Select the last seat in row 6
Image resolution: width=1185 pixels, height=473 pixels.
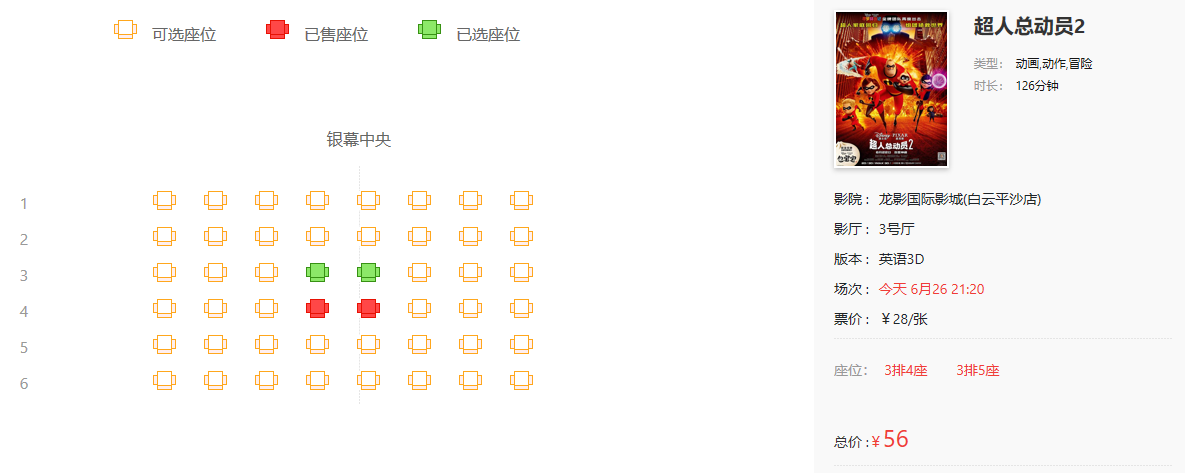[521, 380]
